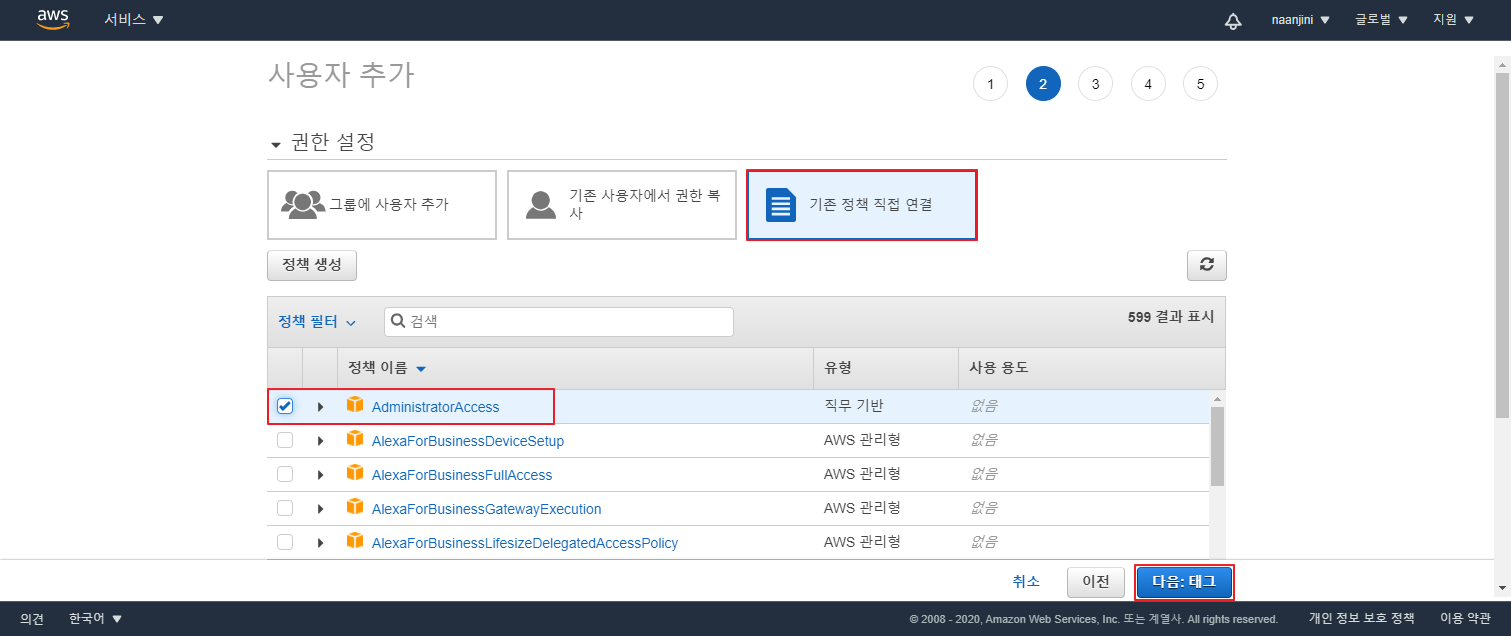Image resolution: width=1511 pixels, height=636 pixels.
Task: Go to wizard step 3
Action: coord(1095,84)
